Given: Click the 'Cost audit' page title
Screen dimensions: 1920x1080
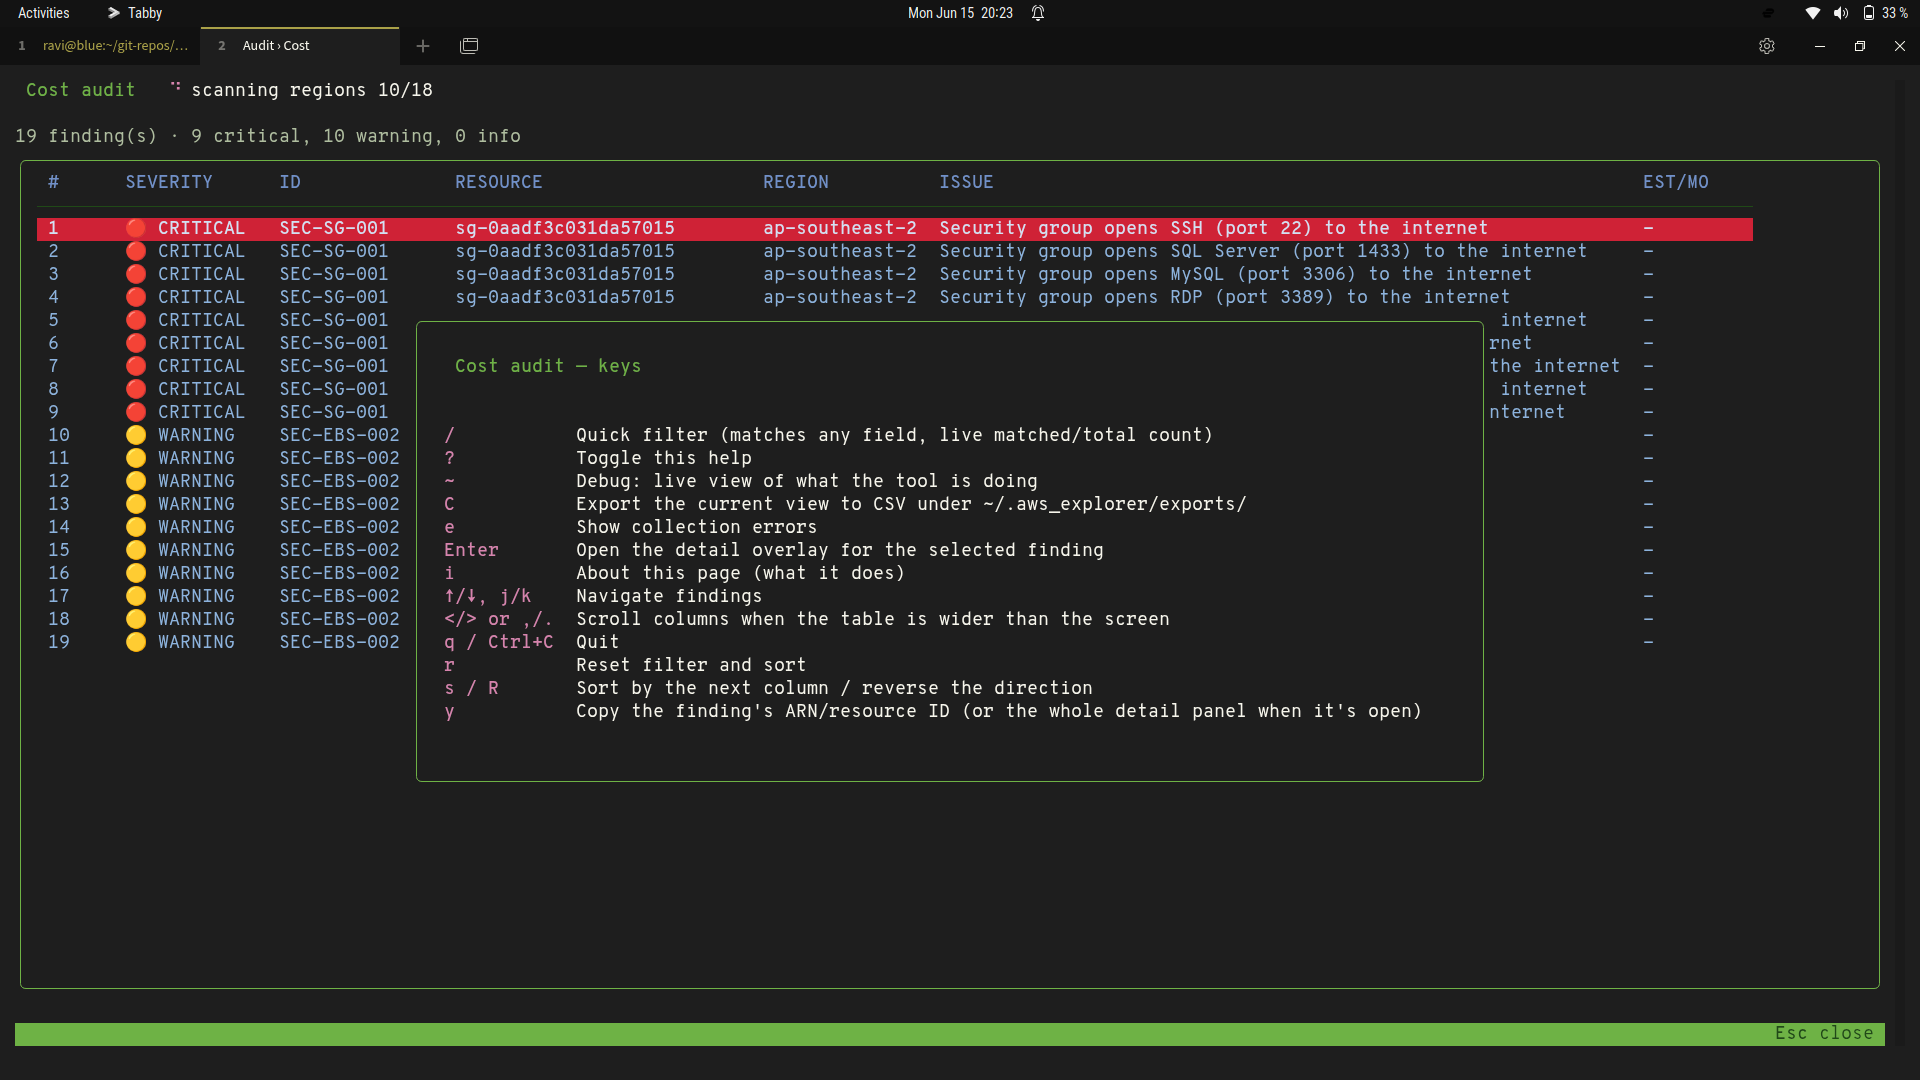Looking at the screenshot, I should tap(80, 90).
